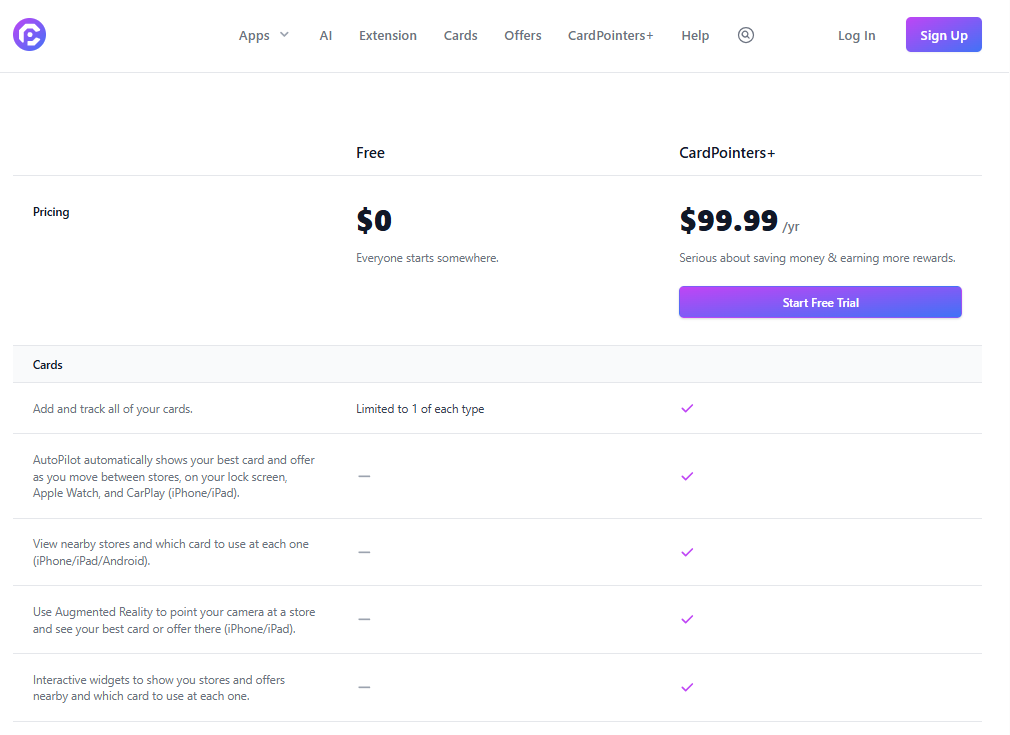
Task: Click checkmark in the AutoPilot row
Action: 687,476
